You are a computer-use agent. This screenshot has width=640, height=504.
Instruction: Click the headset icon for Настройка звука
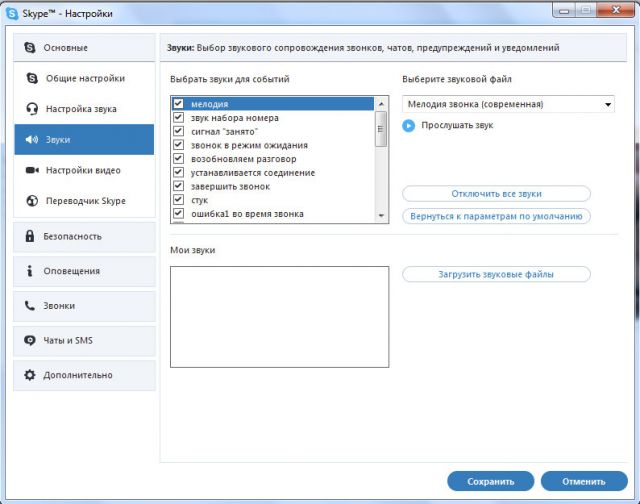[x=32, y=109]
